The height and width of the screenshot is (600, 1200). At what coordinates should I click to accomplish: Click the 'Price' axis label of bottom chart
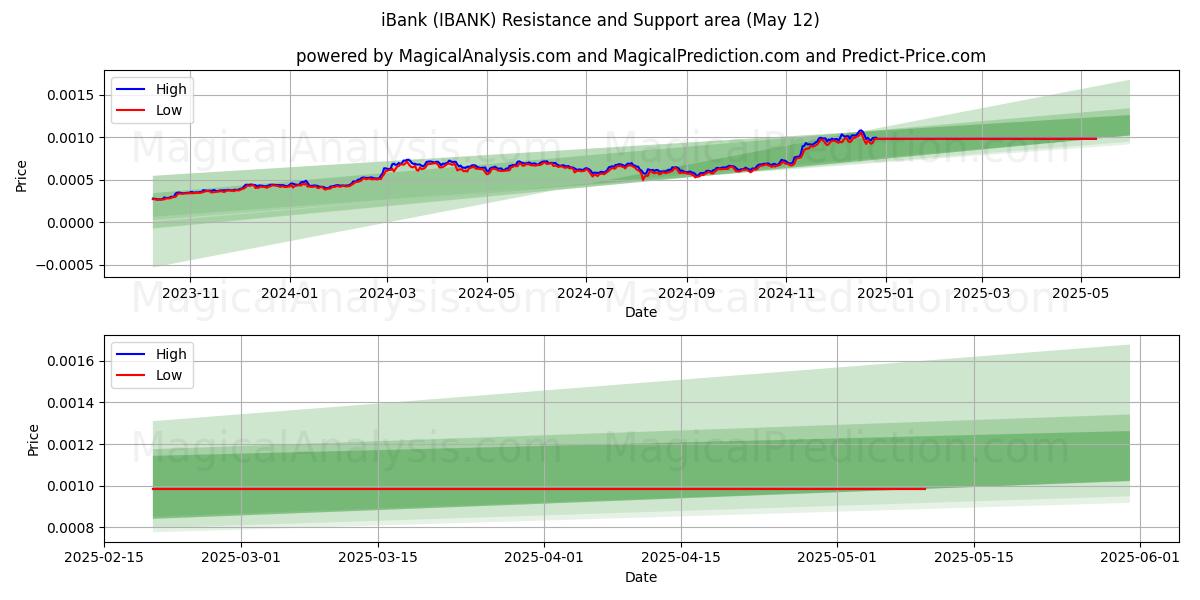pos(34,440)
